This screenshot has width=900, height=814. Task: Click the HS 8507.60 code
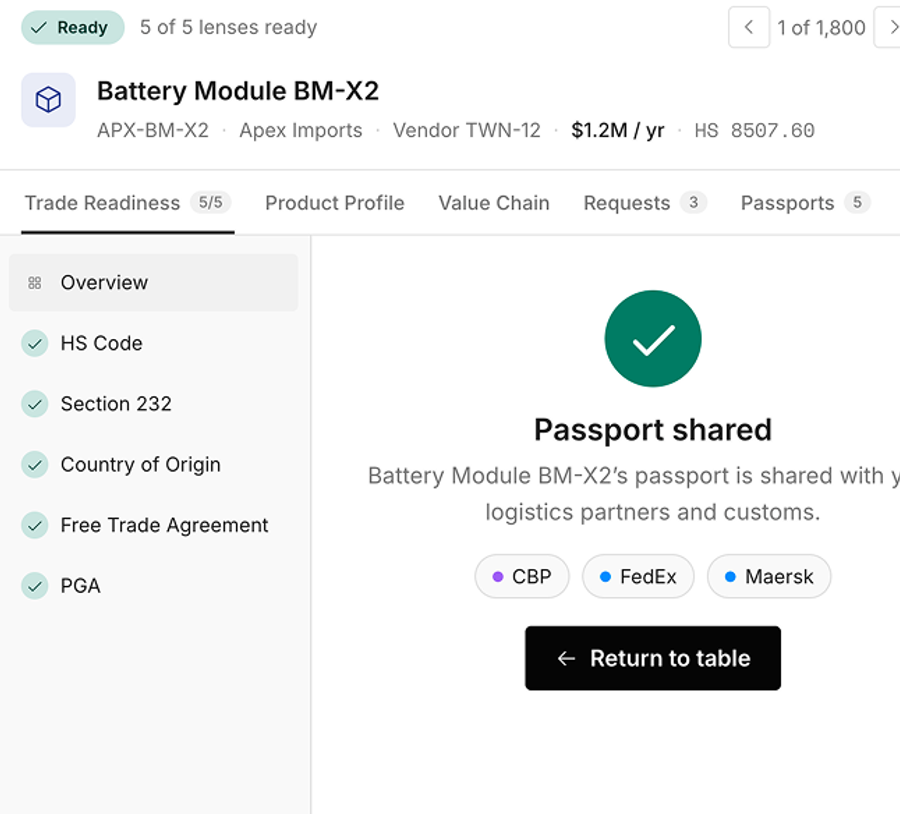coord(754,130)
